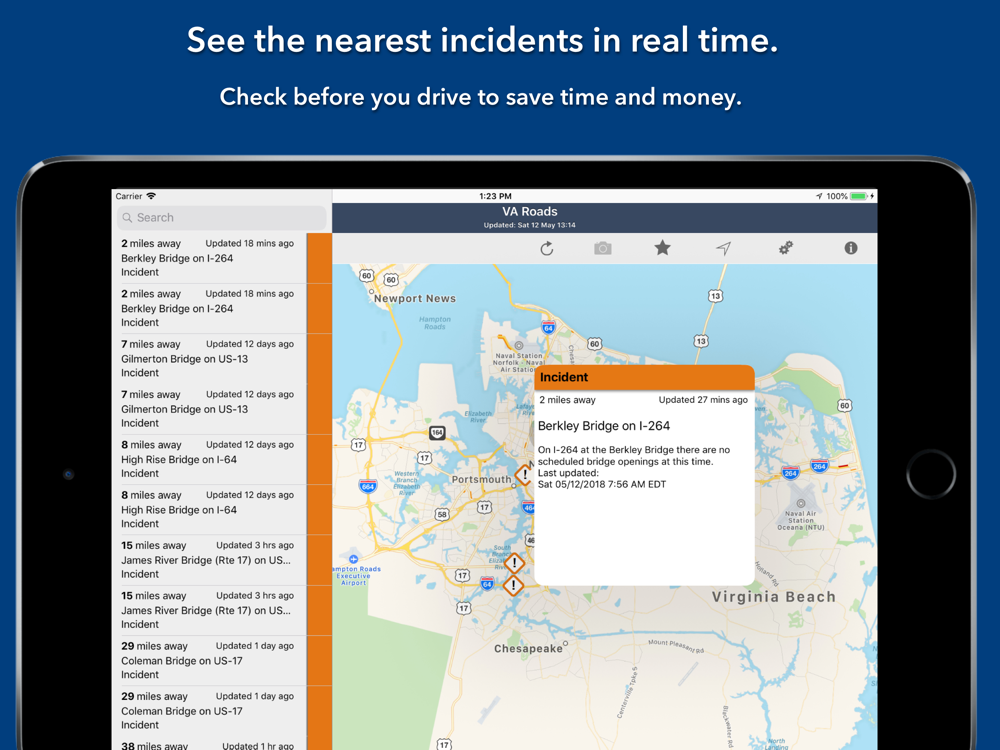Image resolution: width=1000 pixels, height=750 pixels.
Task: Click Berkley Bridge on I-264 popup title
Action: (604, 425)
